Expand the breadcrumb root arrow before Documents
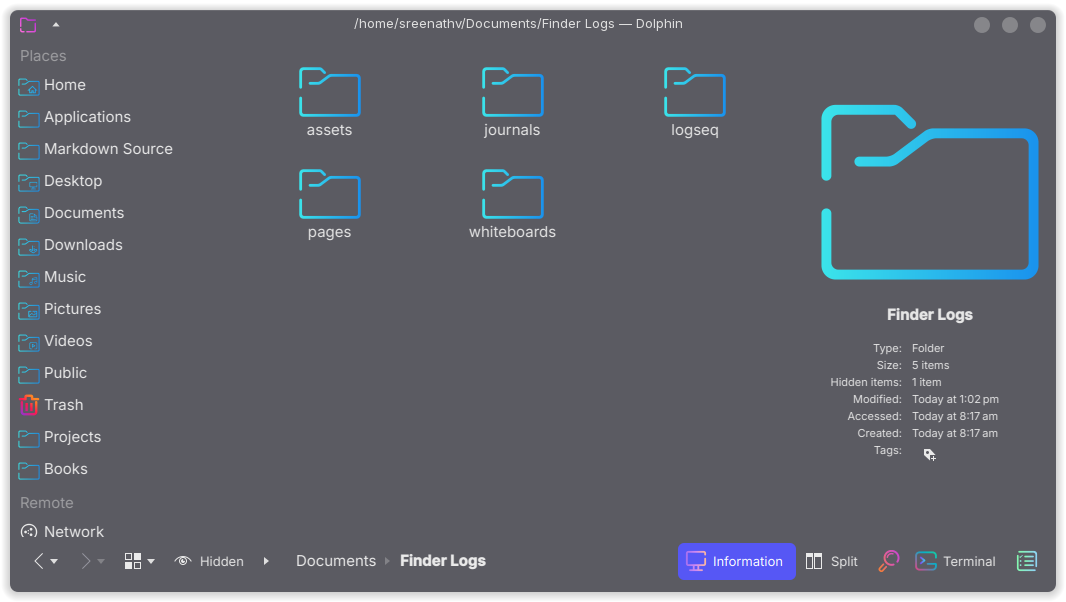The image size is (1066, 602). 266,561
